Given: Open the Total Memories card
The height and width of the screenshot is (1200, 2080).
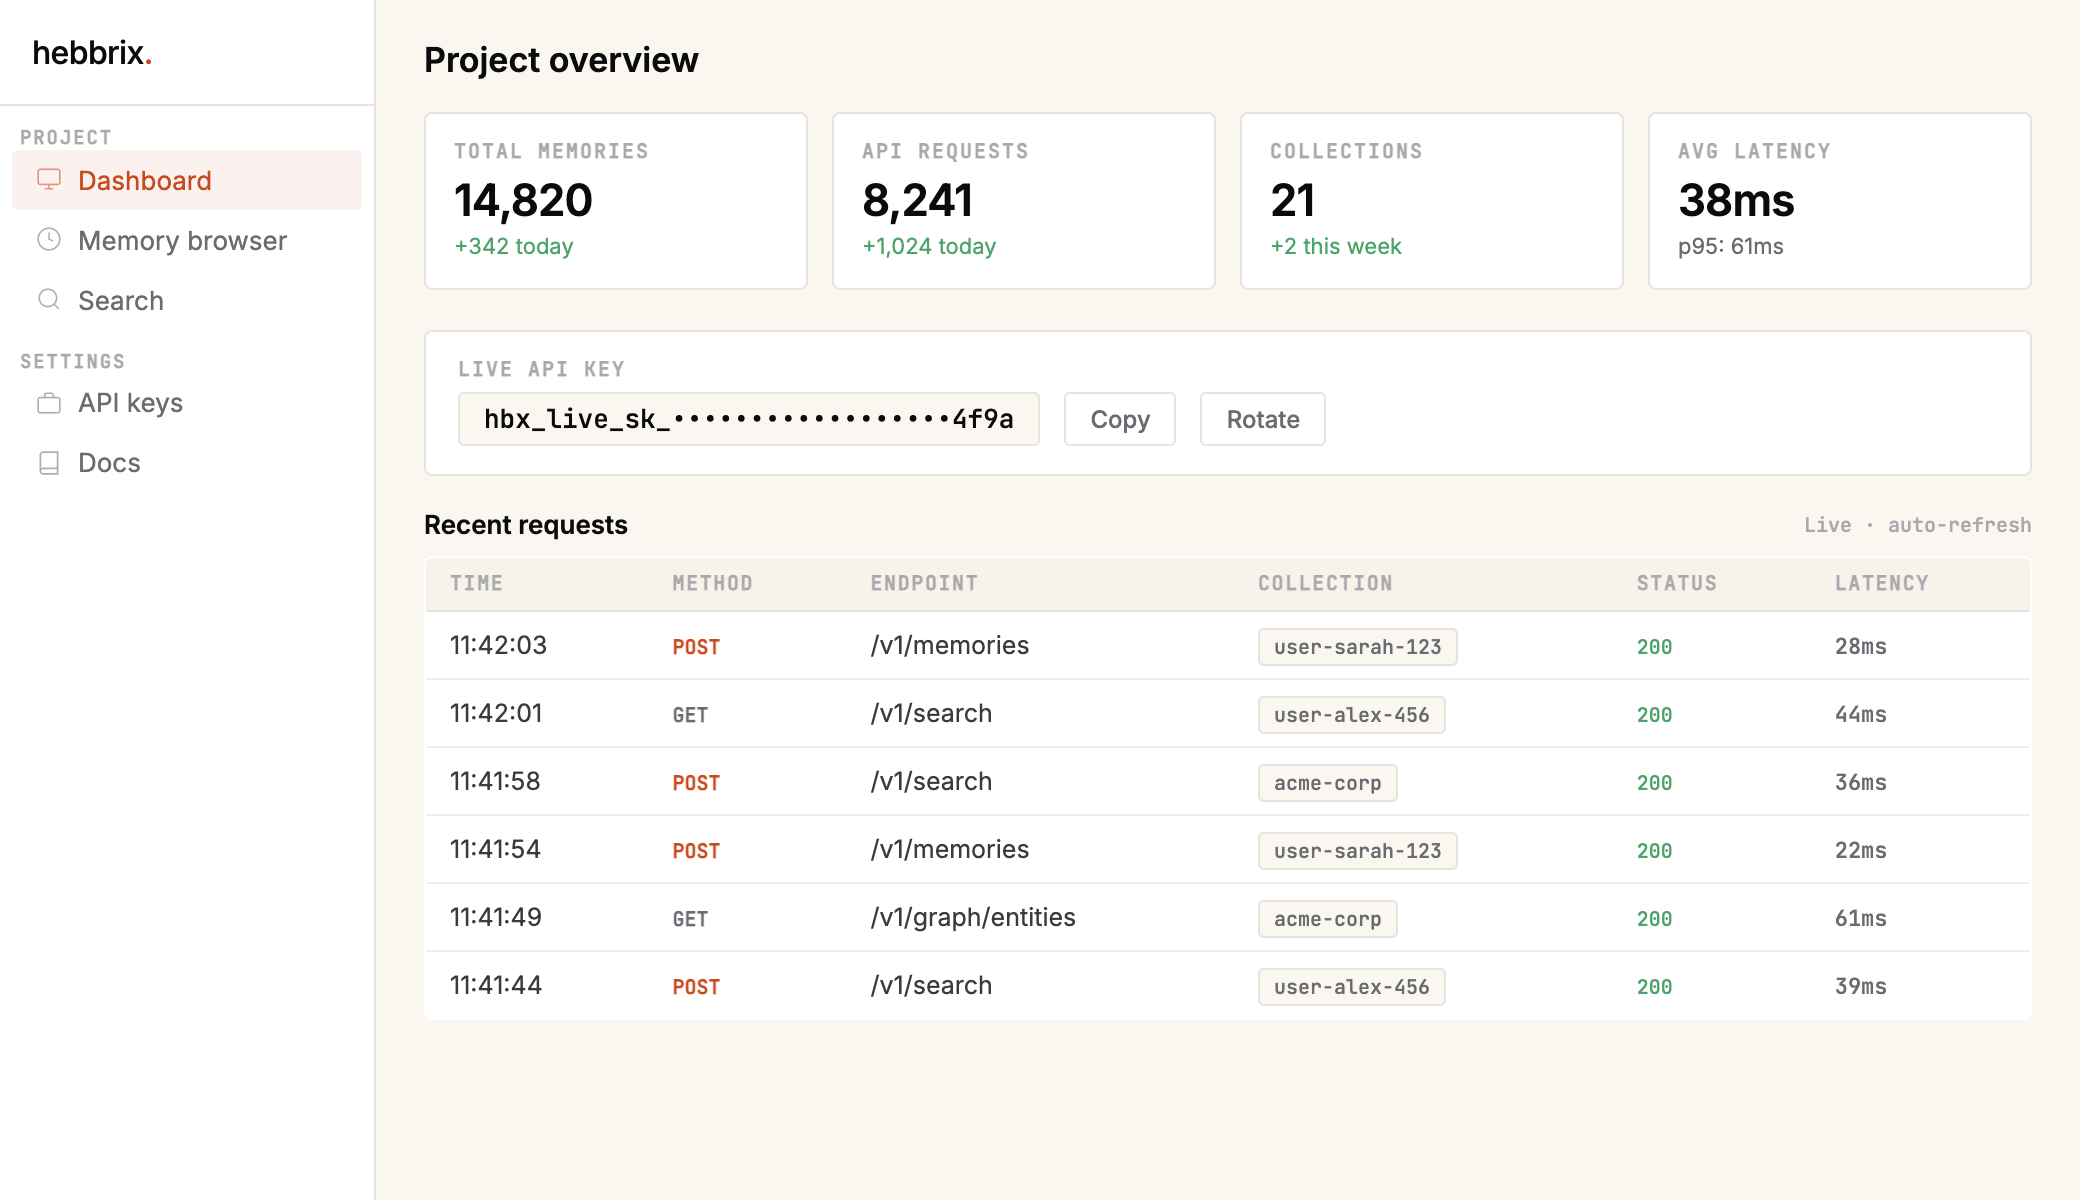Looking at the screenshot, I should [x=616, y=201].
